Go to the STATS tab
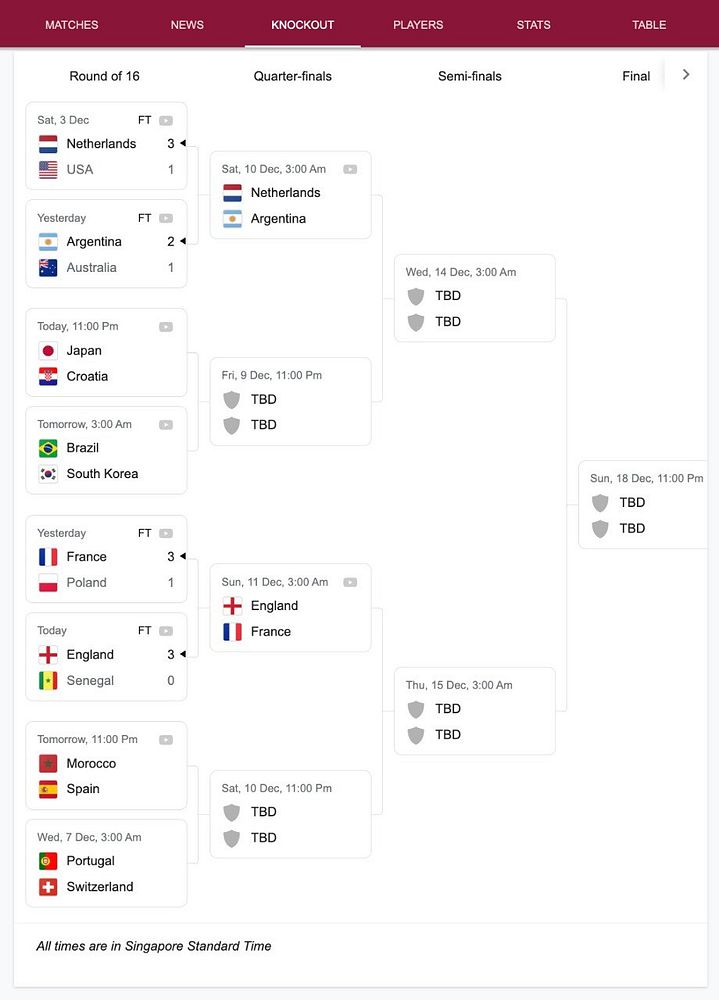Screen dimensions: 719x1000 pos(533,25)
